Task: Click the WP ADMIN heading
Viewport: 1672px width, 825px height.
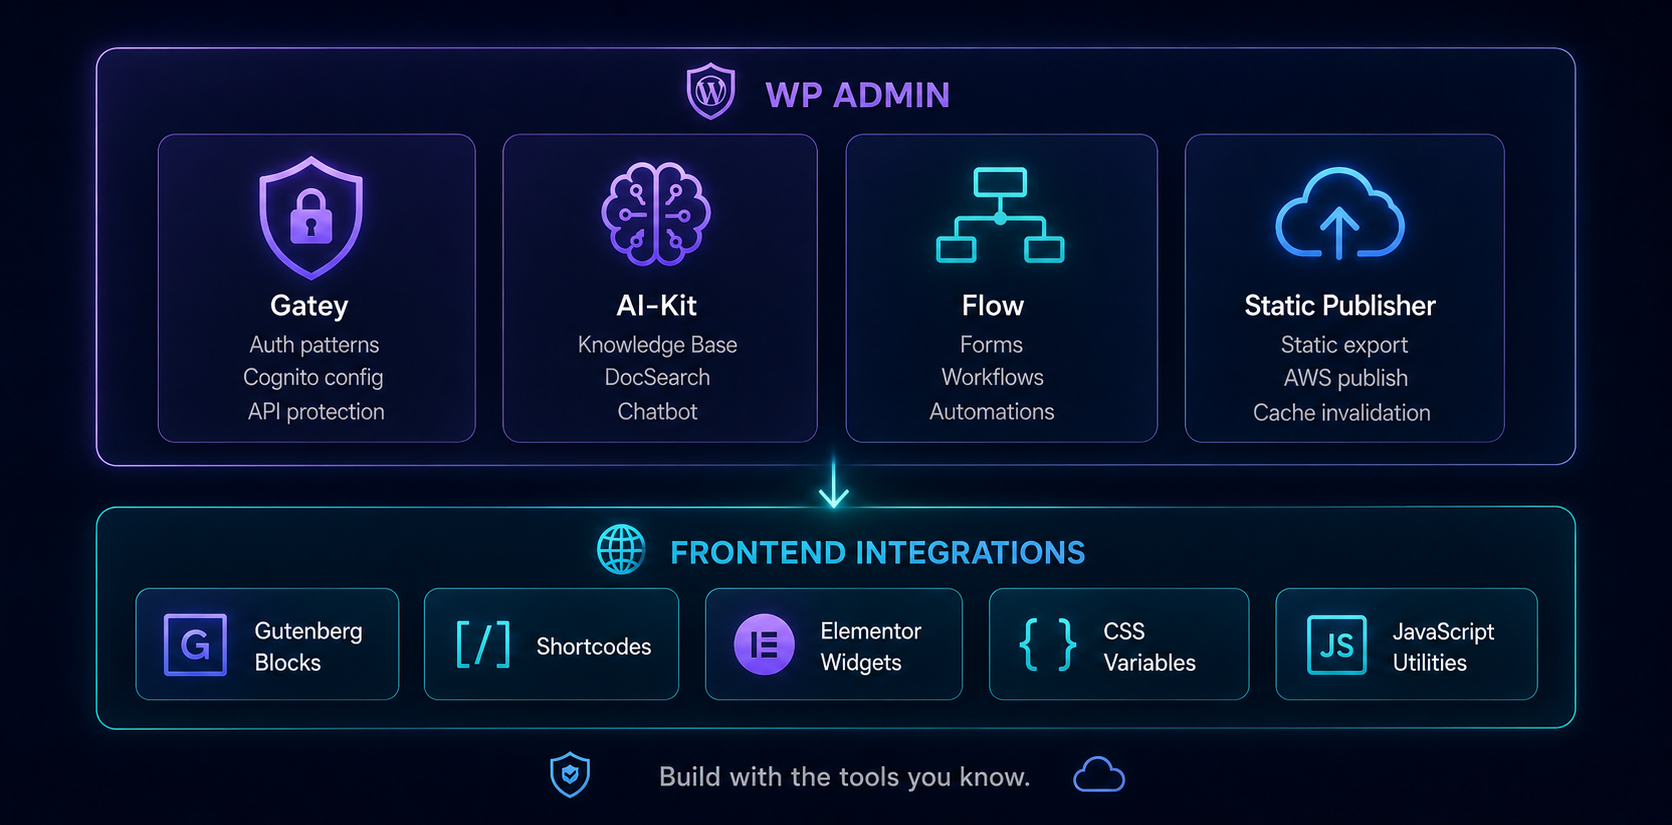Action: (858, 95)
